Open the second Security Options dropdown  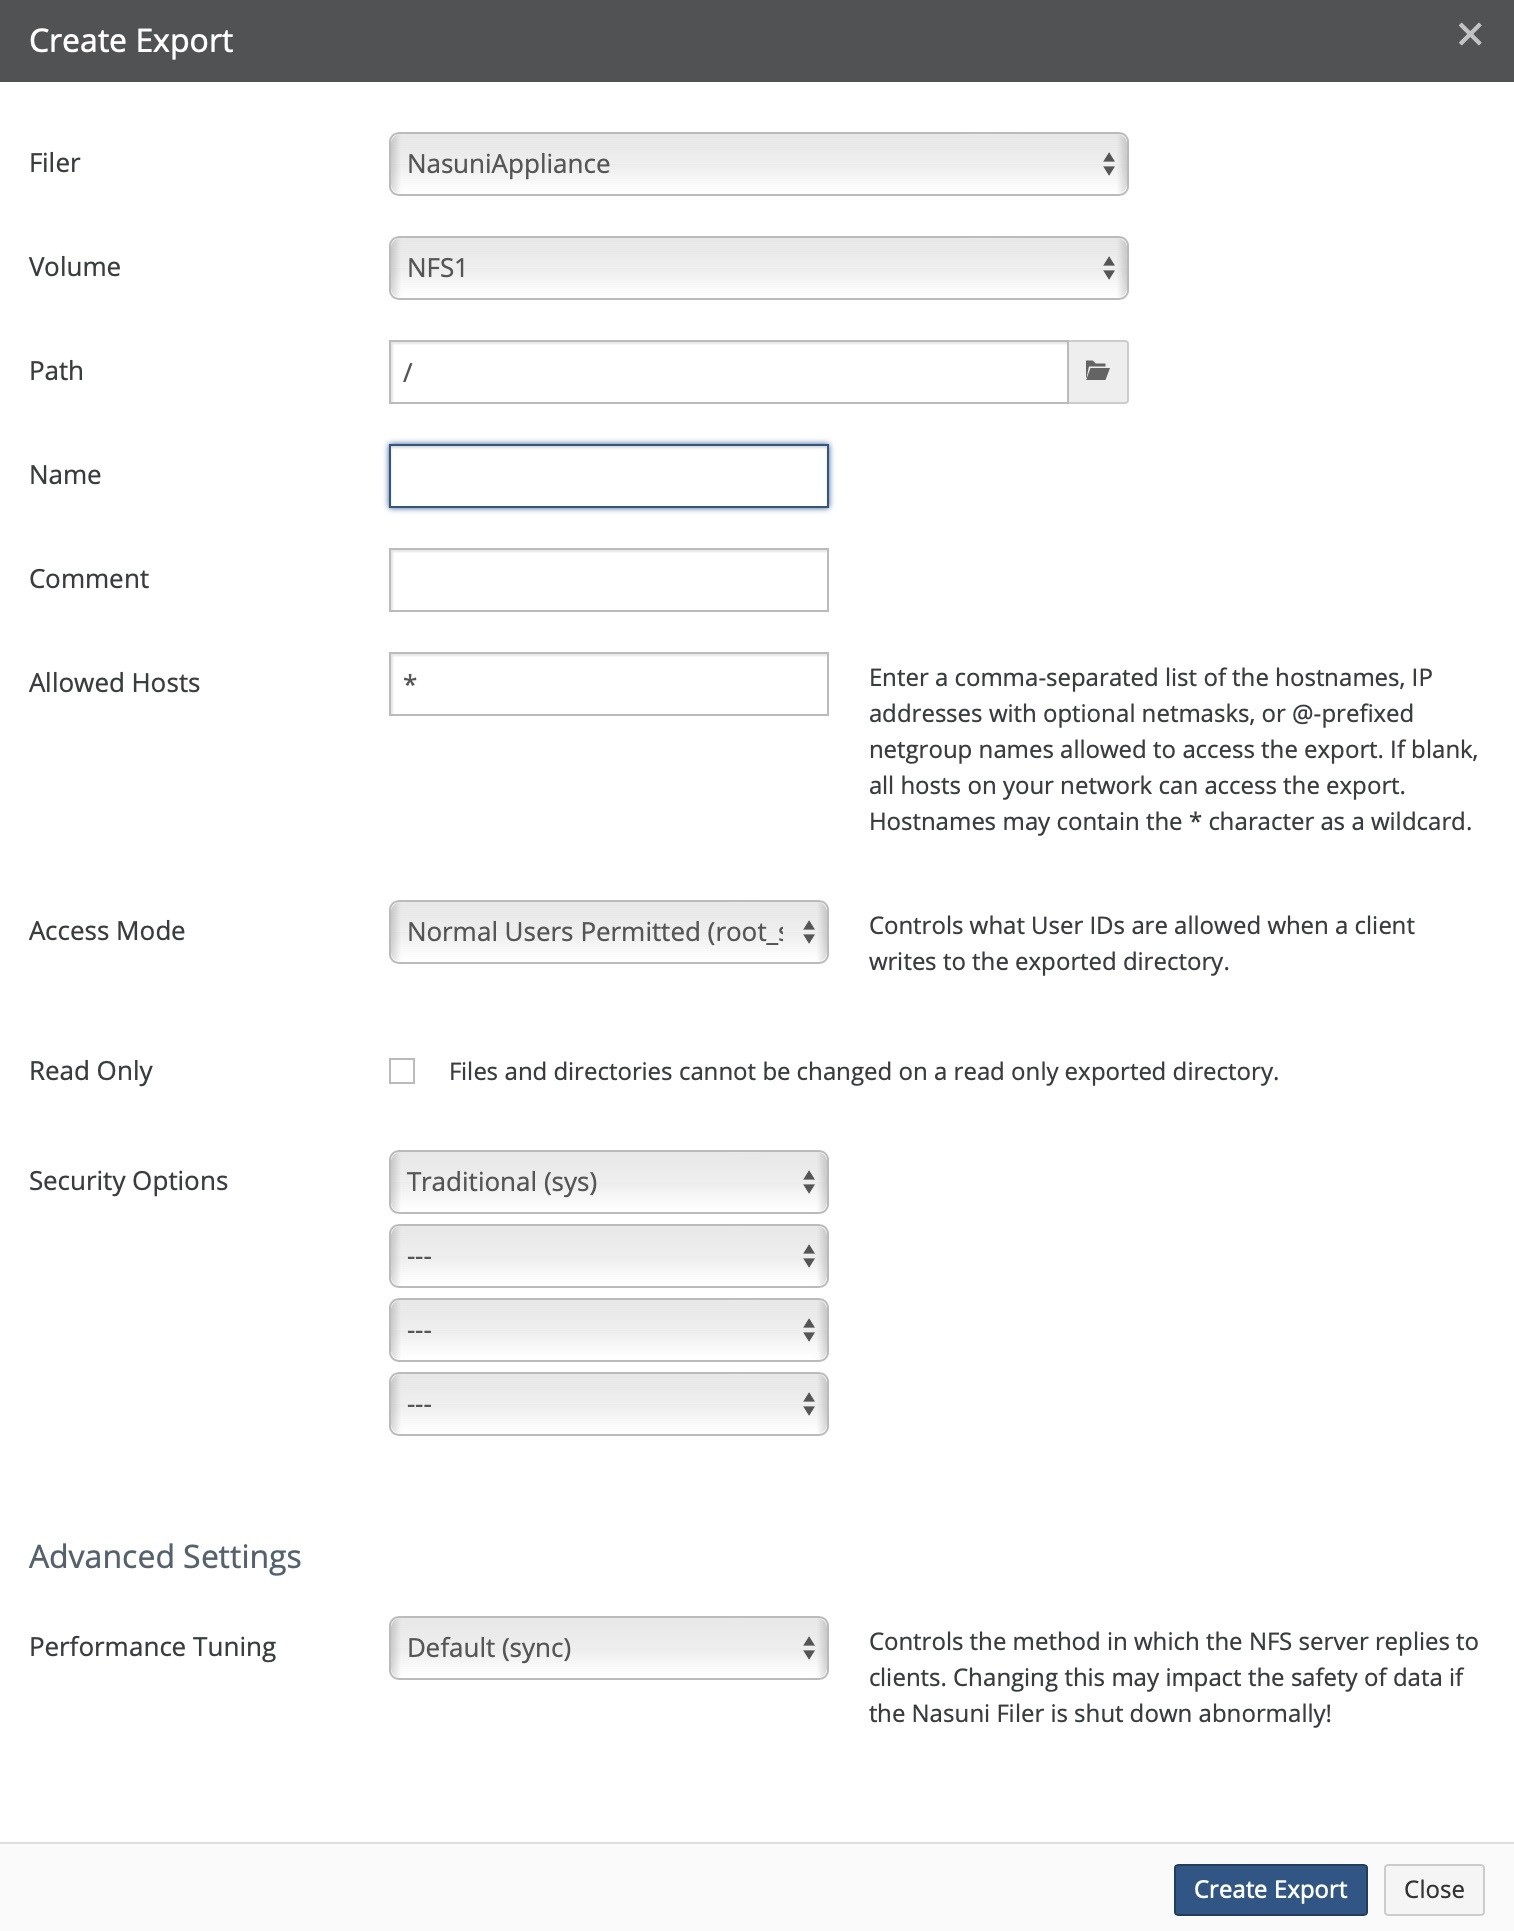point(608,1256)
